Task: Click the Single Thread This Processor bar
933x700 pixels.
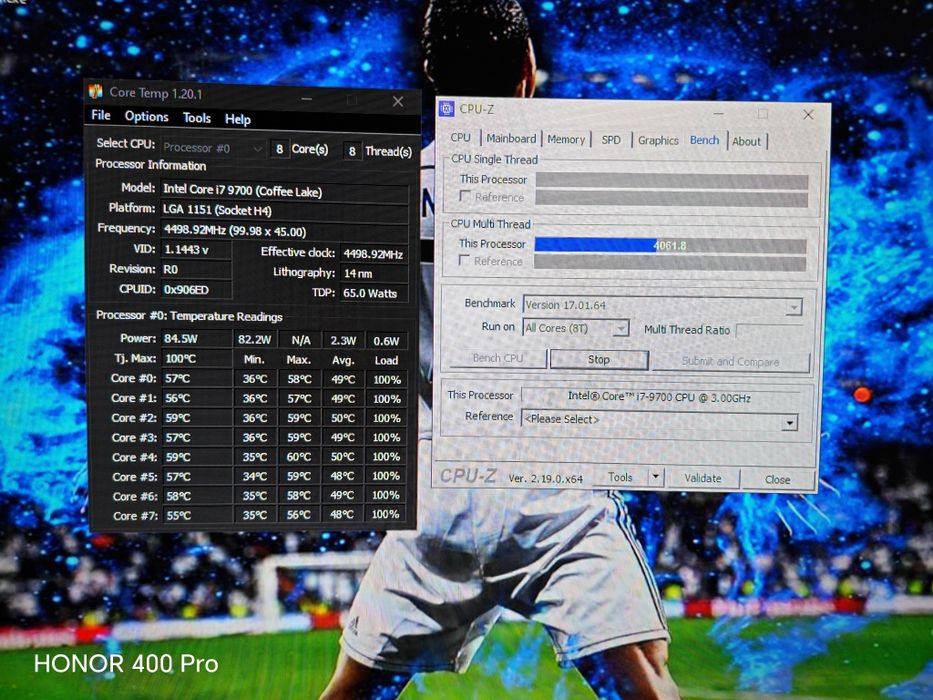Action: pos(672,181)
